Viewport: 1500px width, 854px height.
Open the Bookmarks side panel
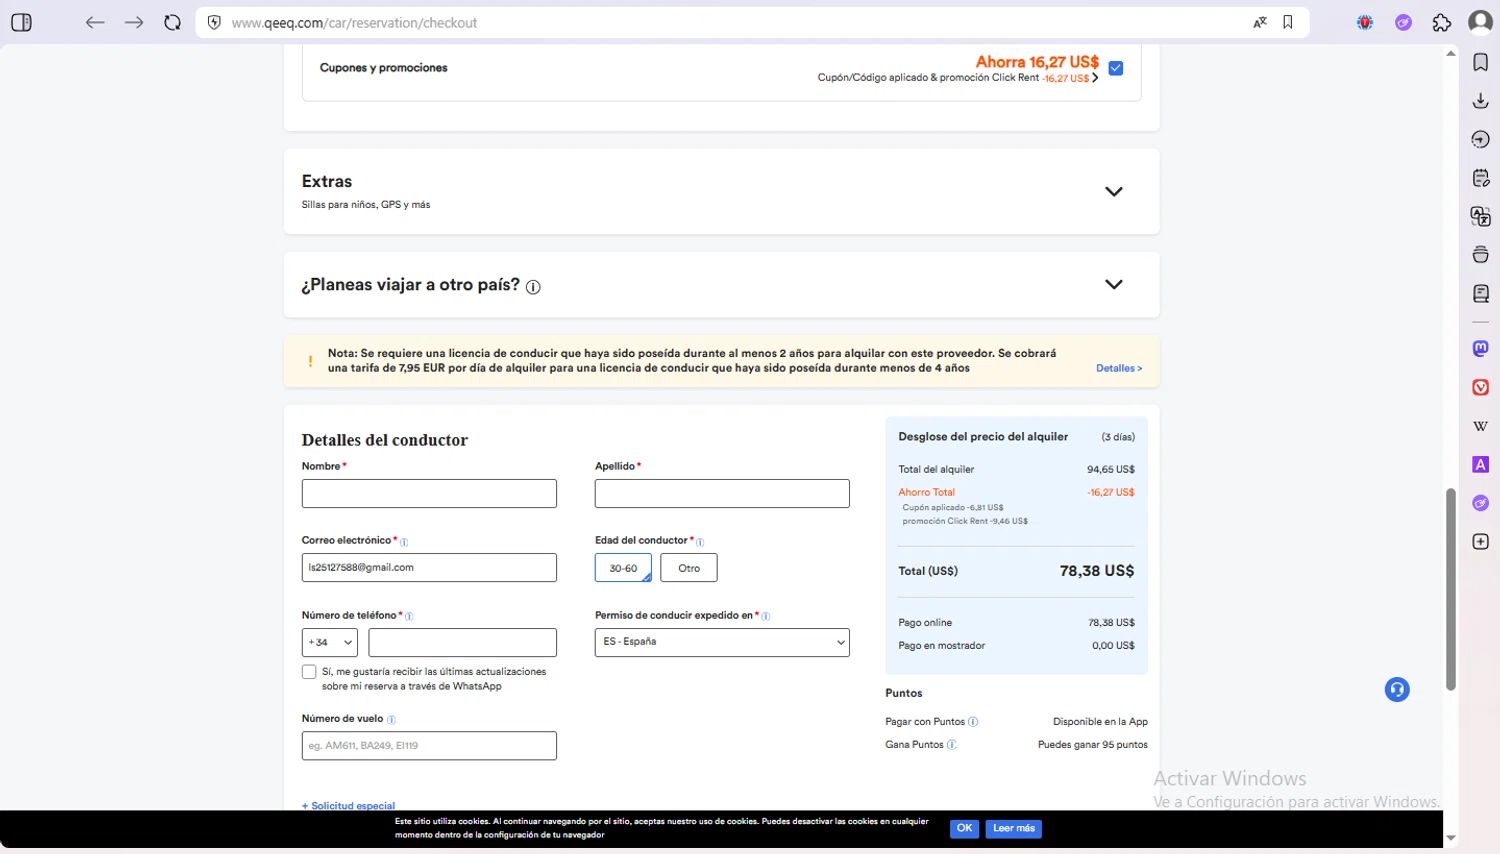(1481, 62)
